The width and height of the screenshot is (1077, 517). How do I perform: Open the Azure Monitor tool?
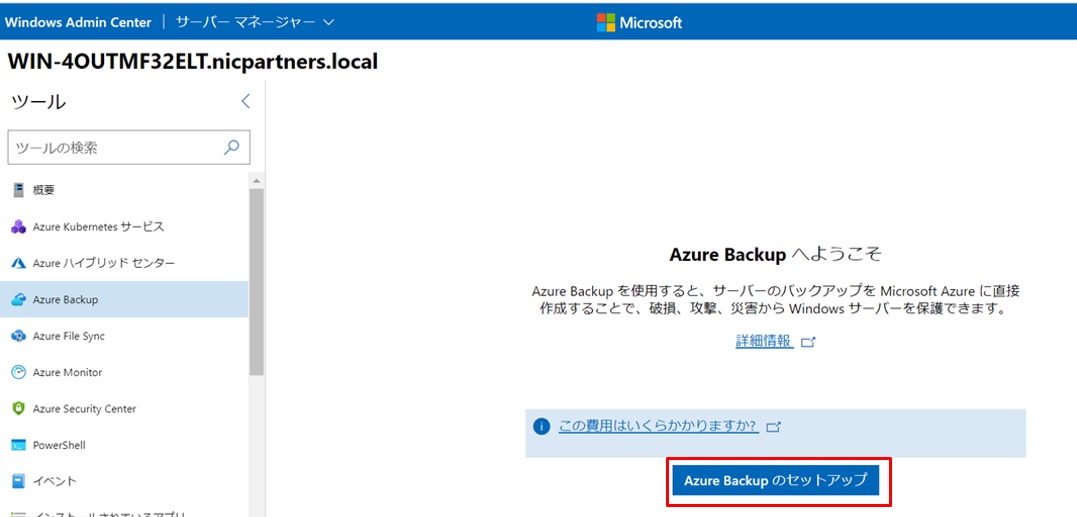coord(124,372)
